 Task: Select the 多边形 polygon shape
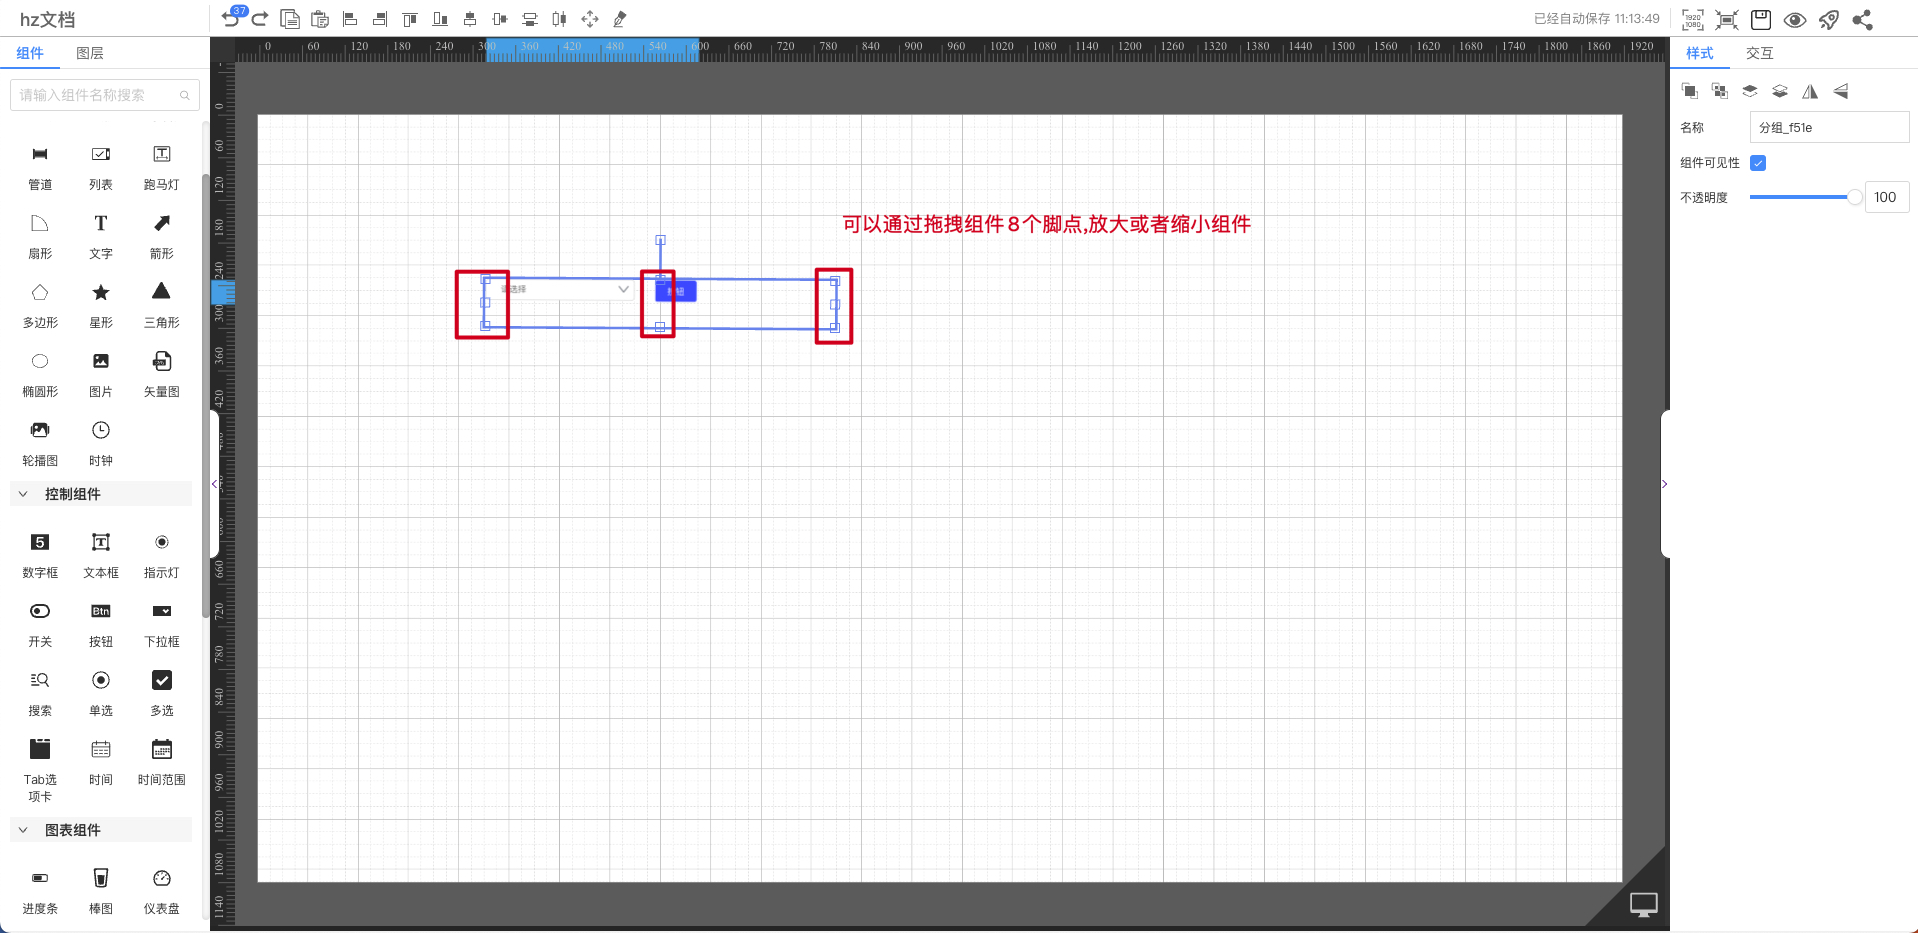tap(40, 305)
